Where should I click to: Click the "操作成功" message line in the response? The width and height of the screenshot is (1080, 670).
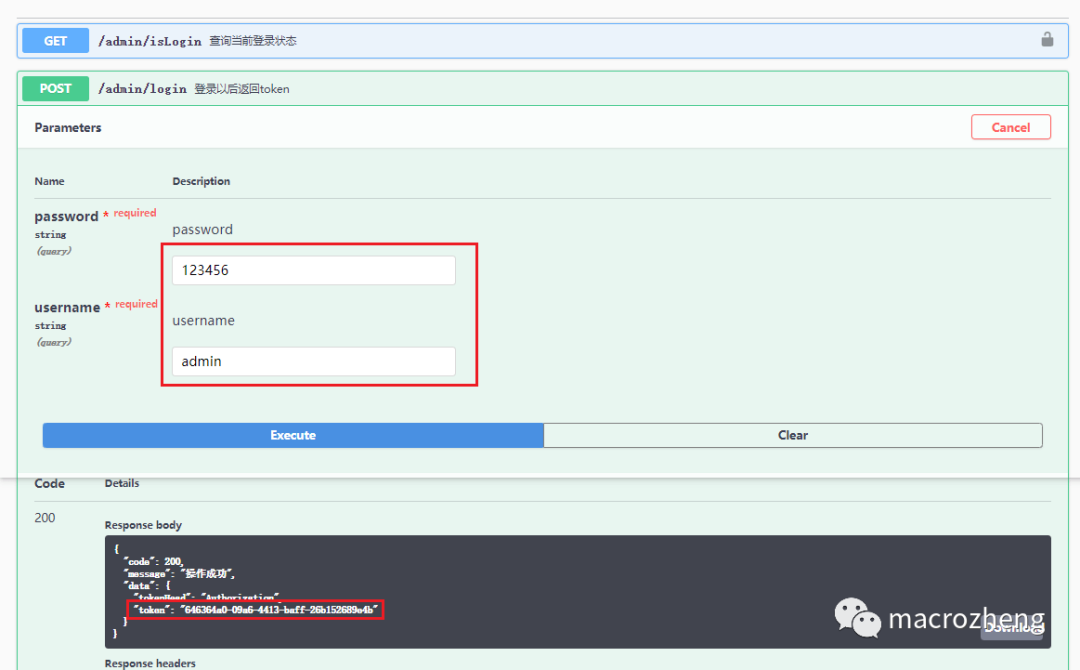[x=180, y=574]
